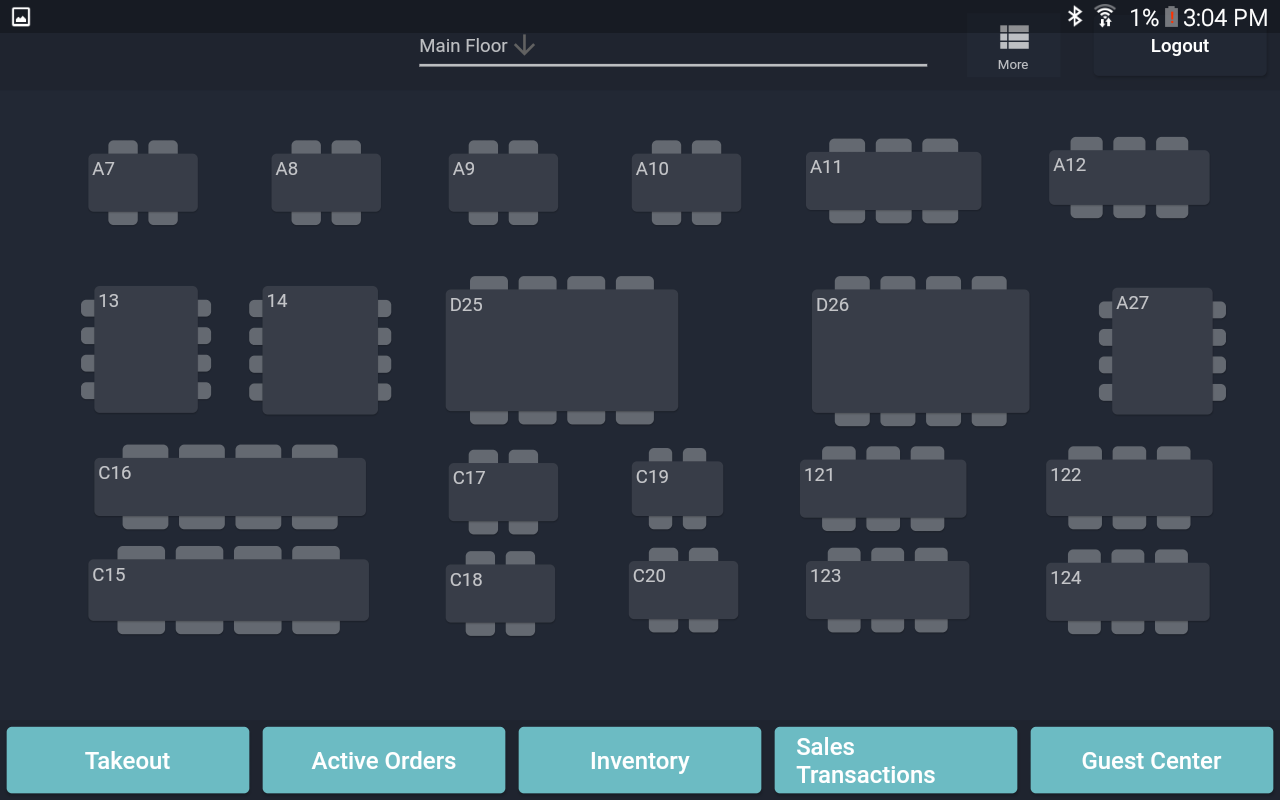Image resolution: width=1280 pixels, height=800 pixels.
Task: Click the Main Floor selector text
Action: [x=464, y=46]
